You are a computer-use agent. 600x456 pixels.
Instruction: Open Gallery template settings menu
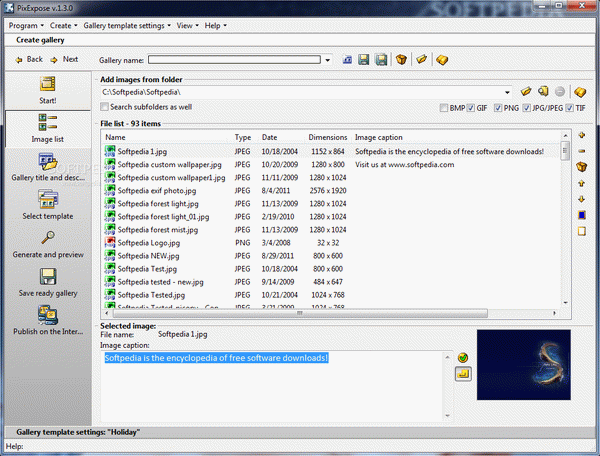(x=127, y=26)
